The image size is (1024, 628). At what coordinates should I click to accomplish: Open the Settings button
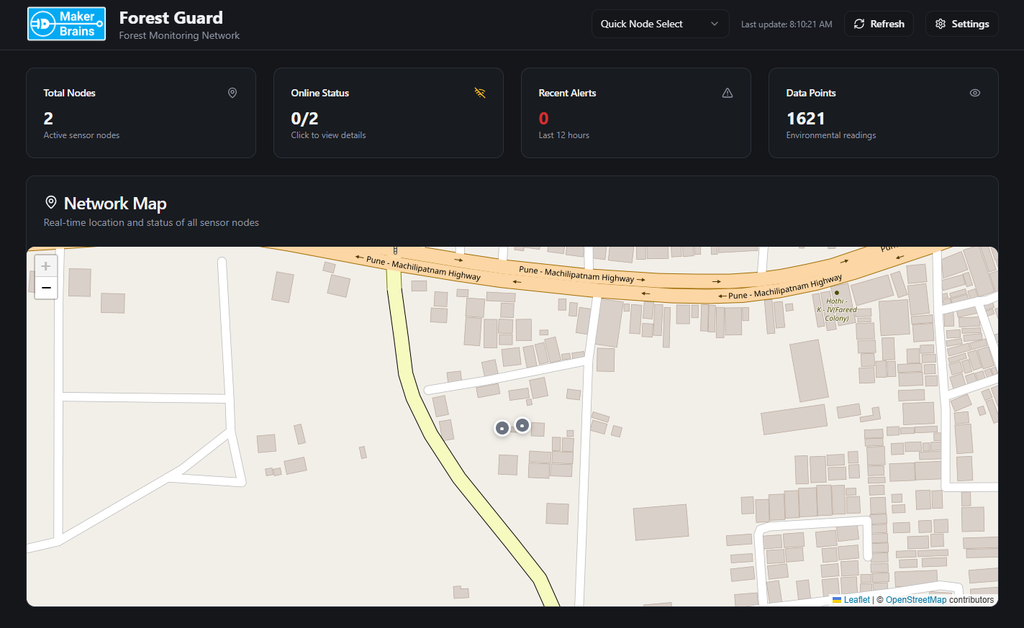coord(961,24)
